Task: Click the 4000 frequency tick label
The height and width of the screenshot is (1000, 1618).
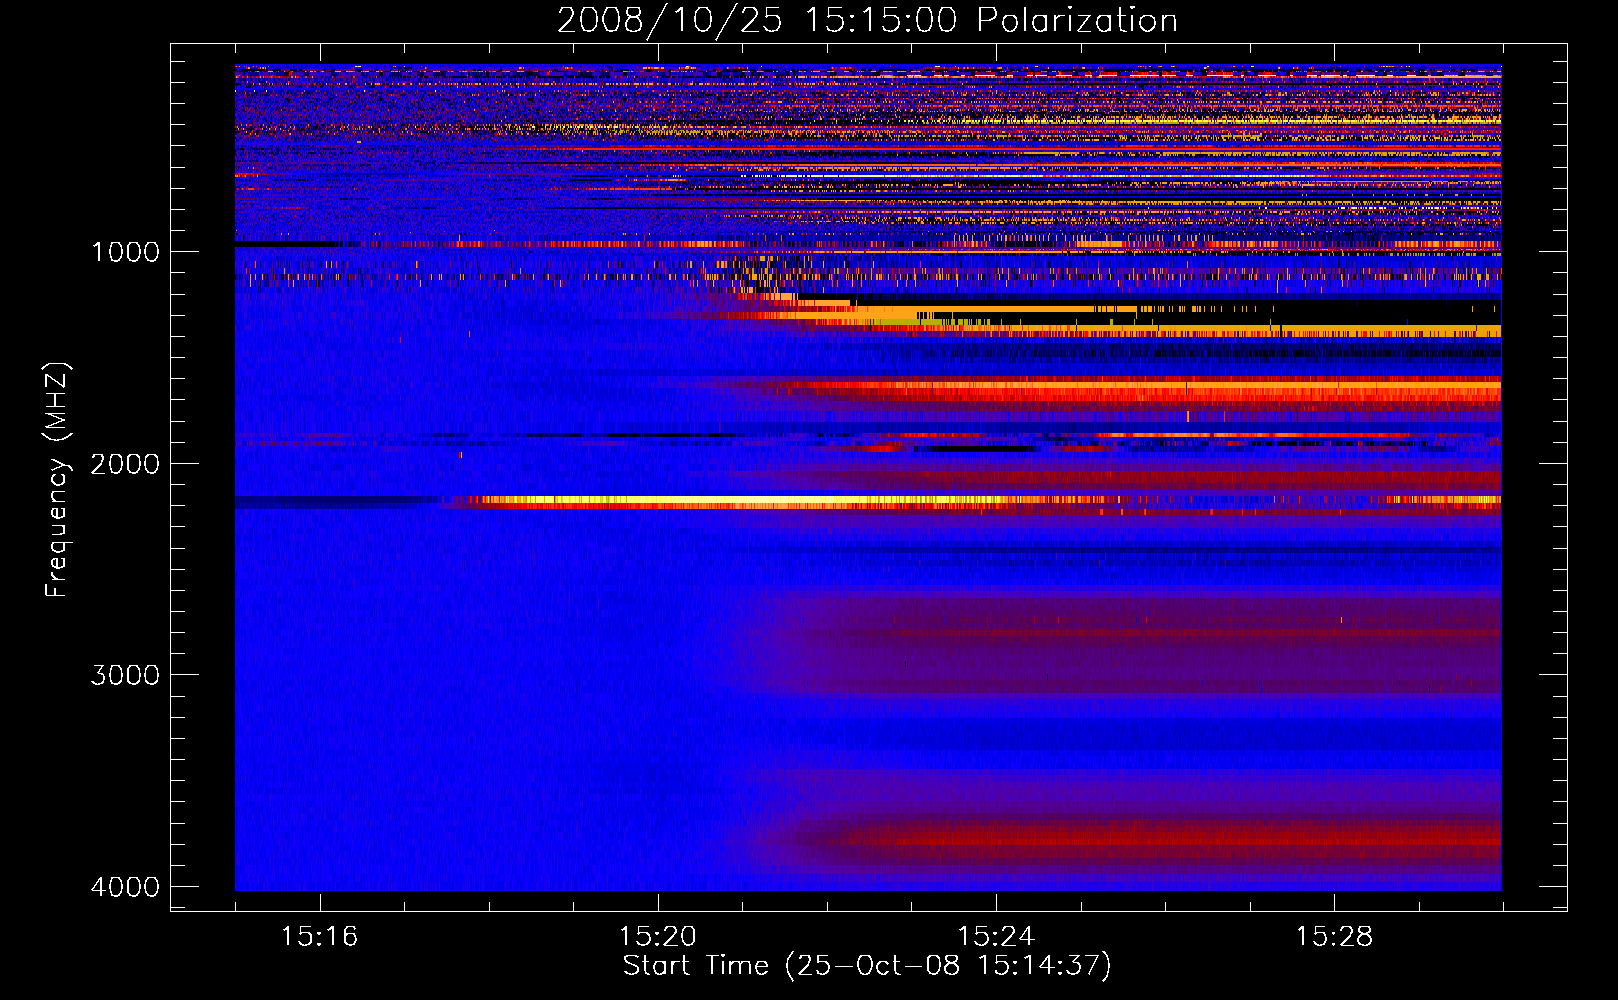Action: (125, 887)
